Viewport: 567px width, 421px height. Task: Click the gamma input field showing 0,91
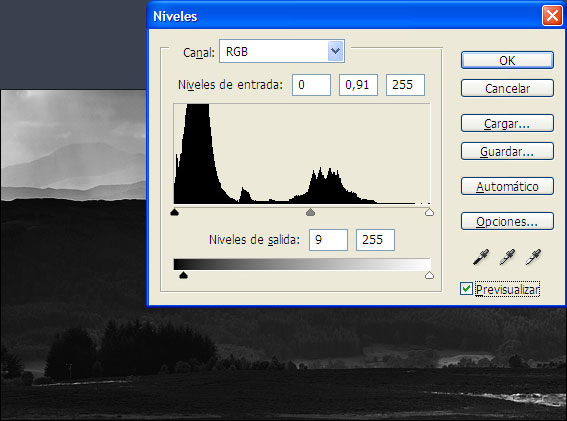tap(358, 85)
